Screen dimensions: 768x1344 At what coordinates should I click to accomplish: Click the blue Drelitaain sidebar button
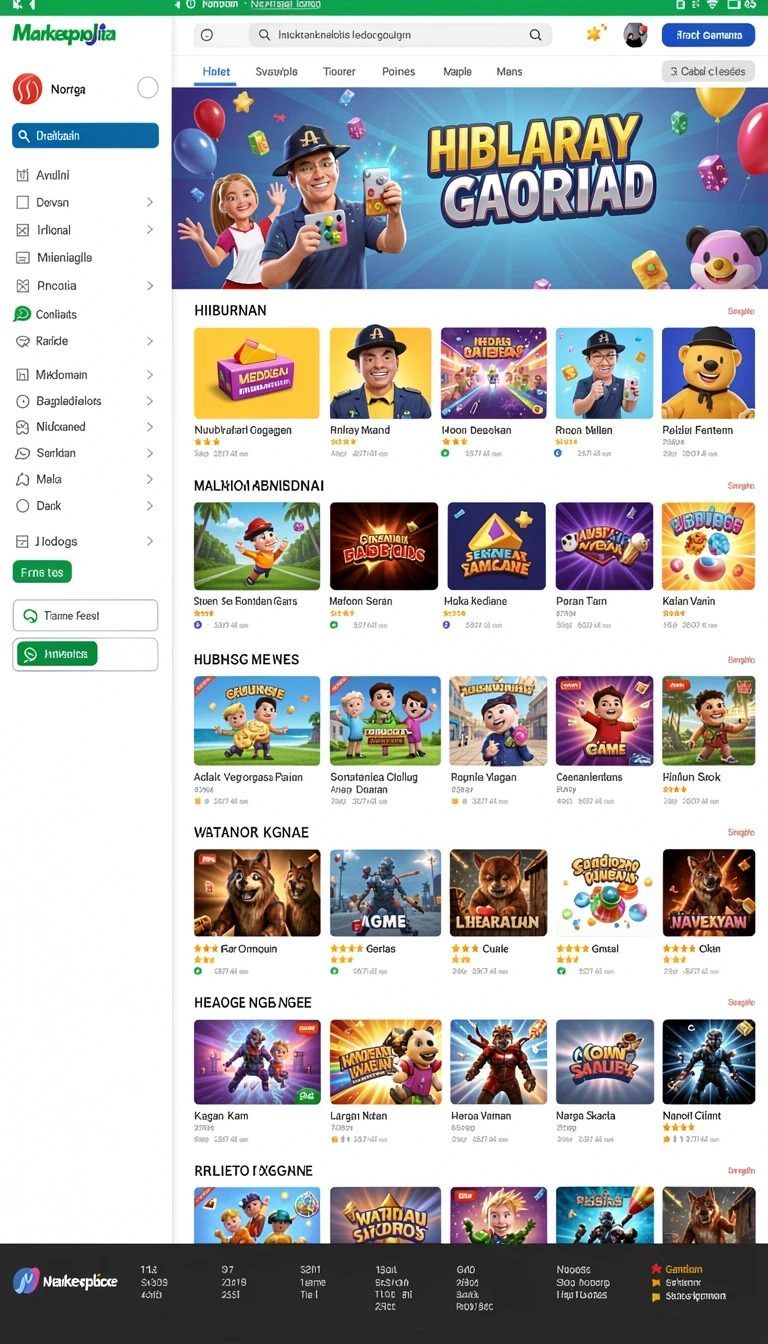tap(85, 136)
